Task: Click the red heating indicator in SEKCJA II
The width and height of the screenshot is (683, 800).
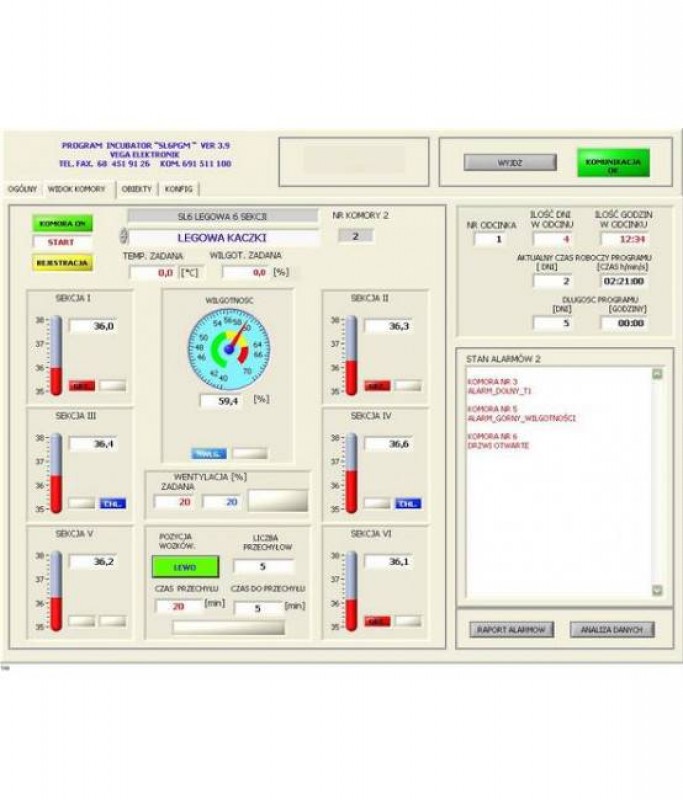Action: point(377,386)
